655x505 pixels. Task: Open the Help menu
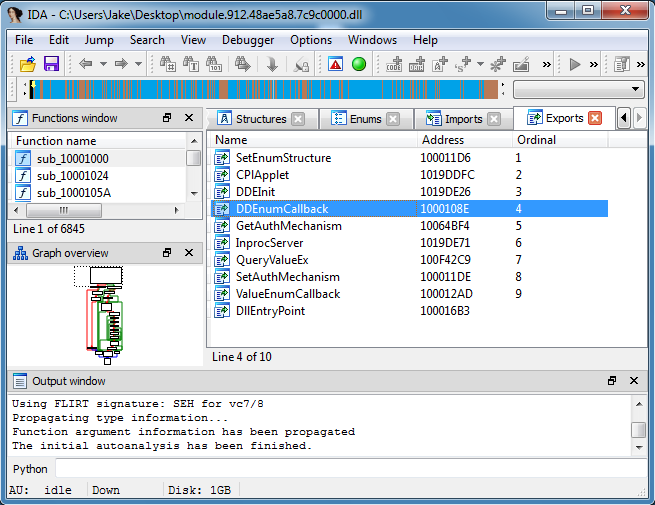tap(425, 40)
